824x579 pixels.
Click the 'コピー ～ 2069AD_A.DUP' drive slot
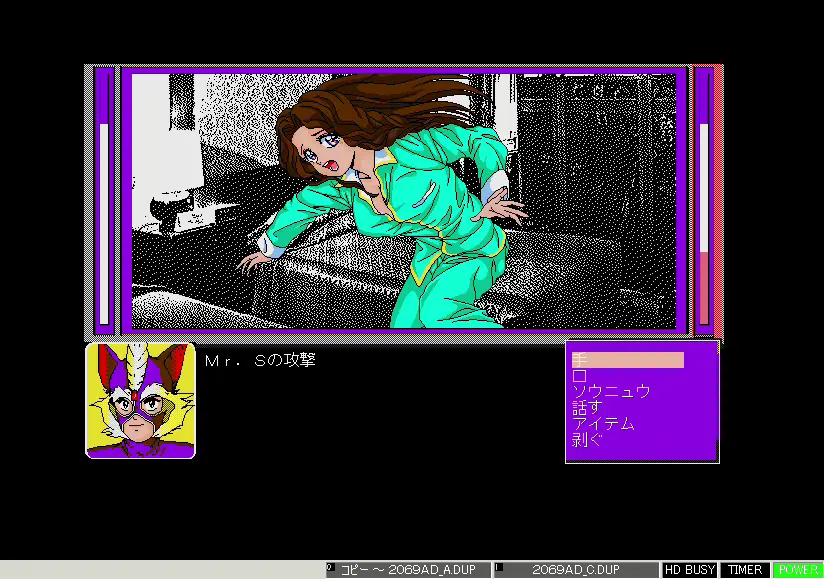pos(408,570)
